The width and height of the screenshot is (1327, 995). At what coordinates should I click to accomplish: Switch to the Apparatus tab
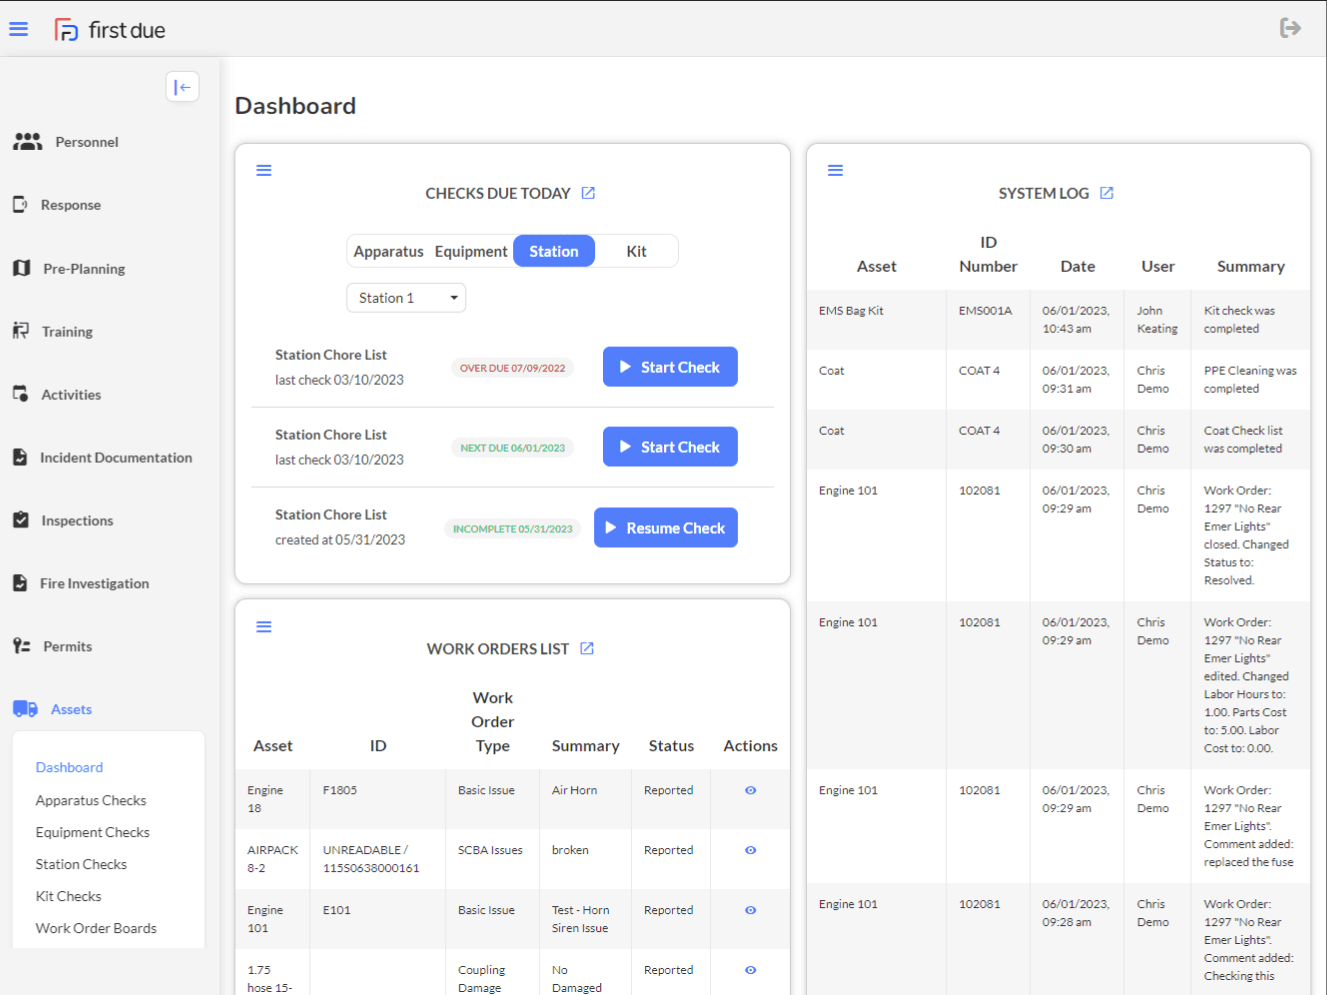coord(388,251)
